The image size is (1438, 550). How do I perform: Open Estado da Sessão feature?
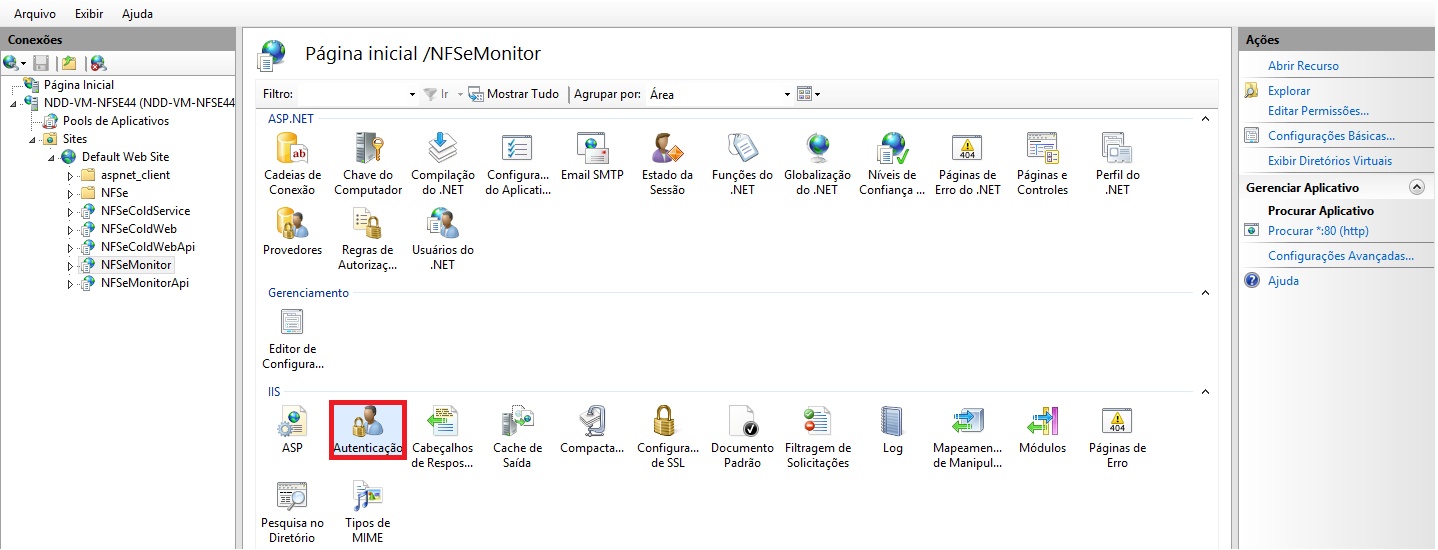click(667, 164)
